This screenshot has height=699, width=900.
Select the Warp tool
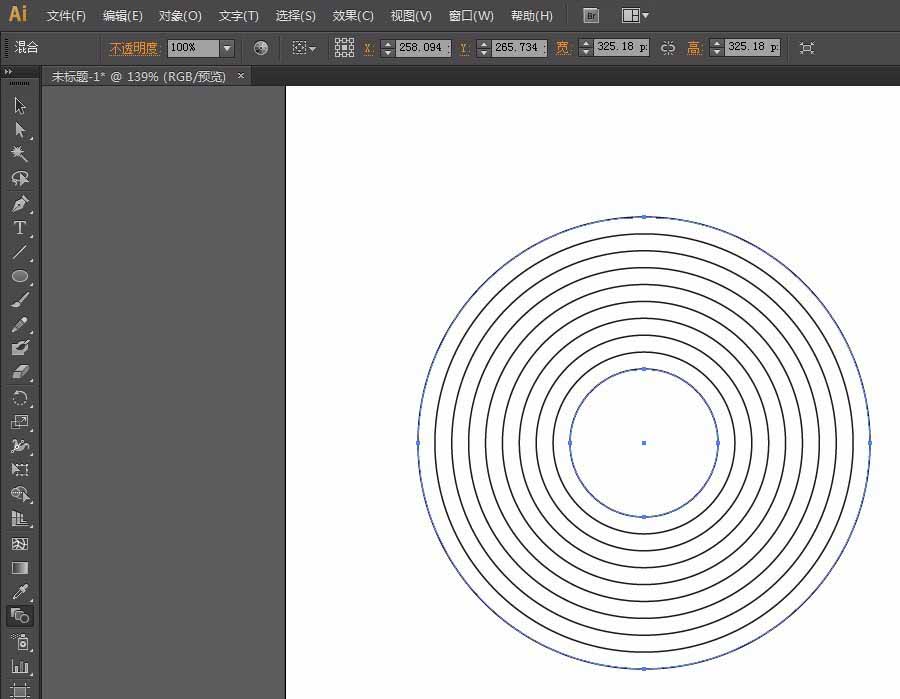20,446
